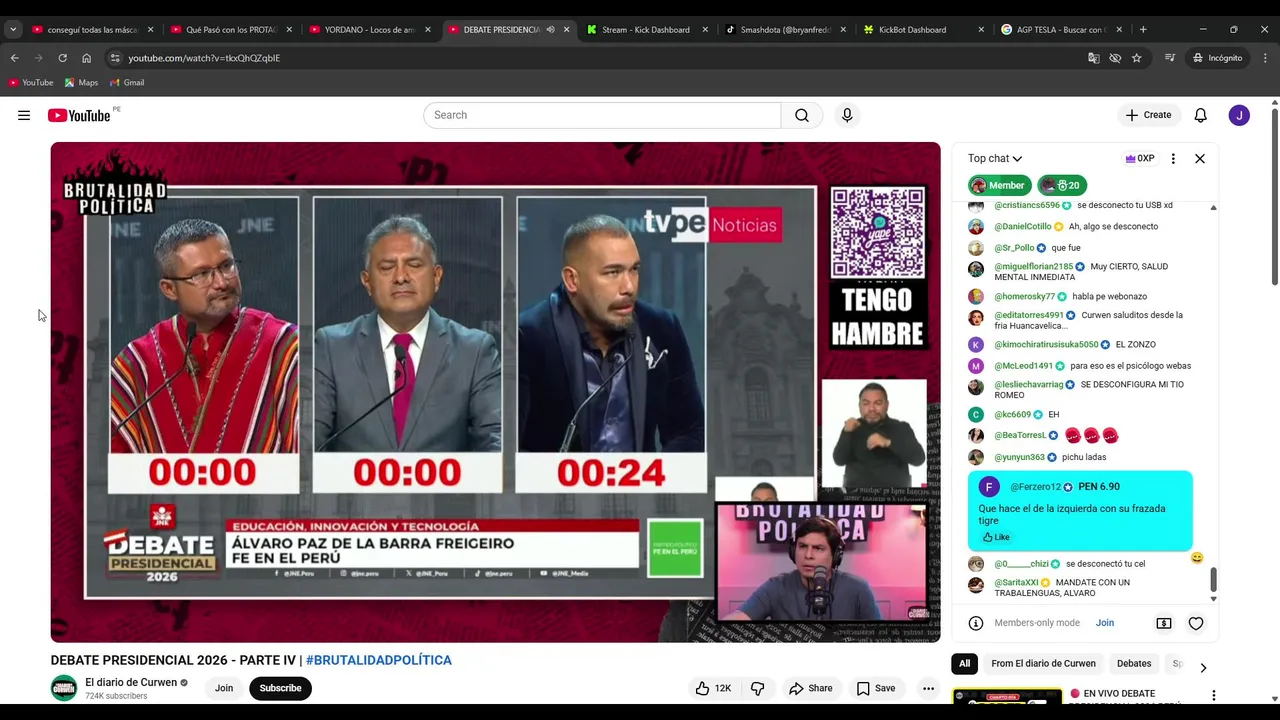
Task: Click the YouTube search input field
Action: coord(602,115)
